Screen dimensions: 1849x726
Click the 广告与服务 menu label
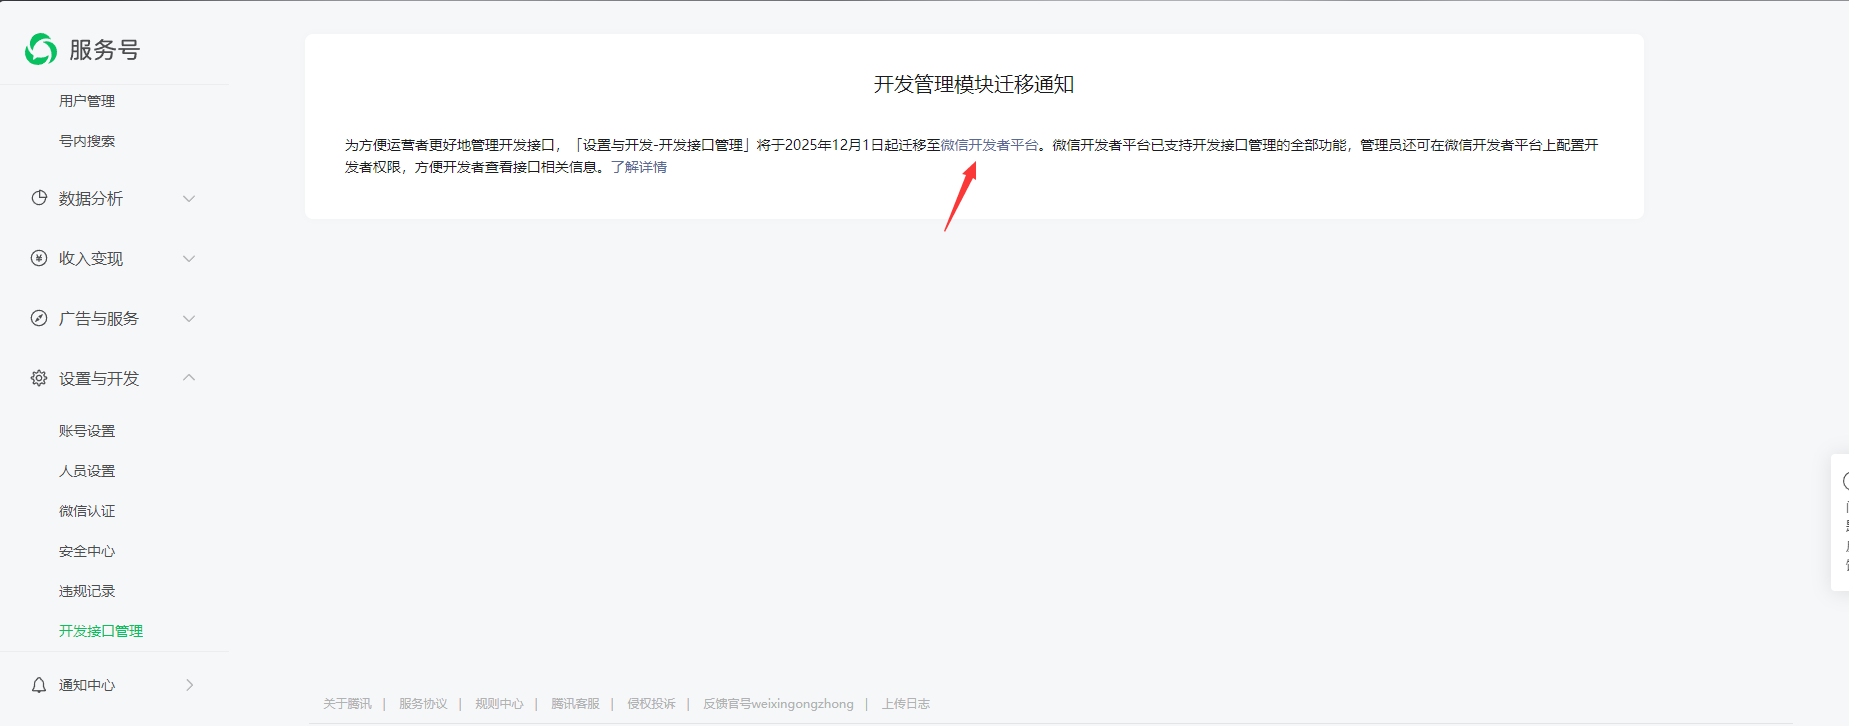pos(99,318)
